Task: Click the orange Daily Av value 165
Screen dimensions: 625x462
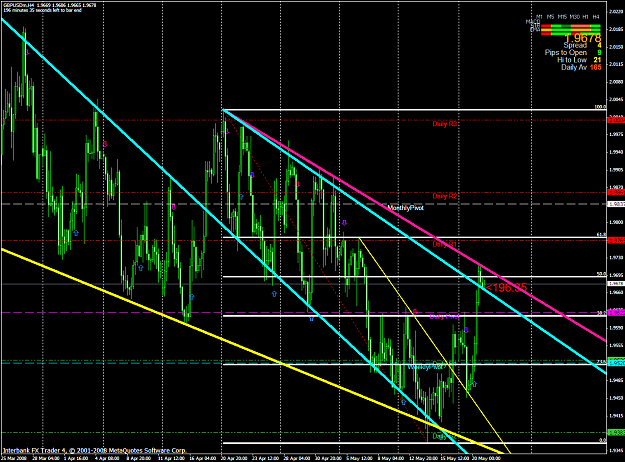Action: (596, 67)
